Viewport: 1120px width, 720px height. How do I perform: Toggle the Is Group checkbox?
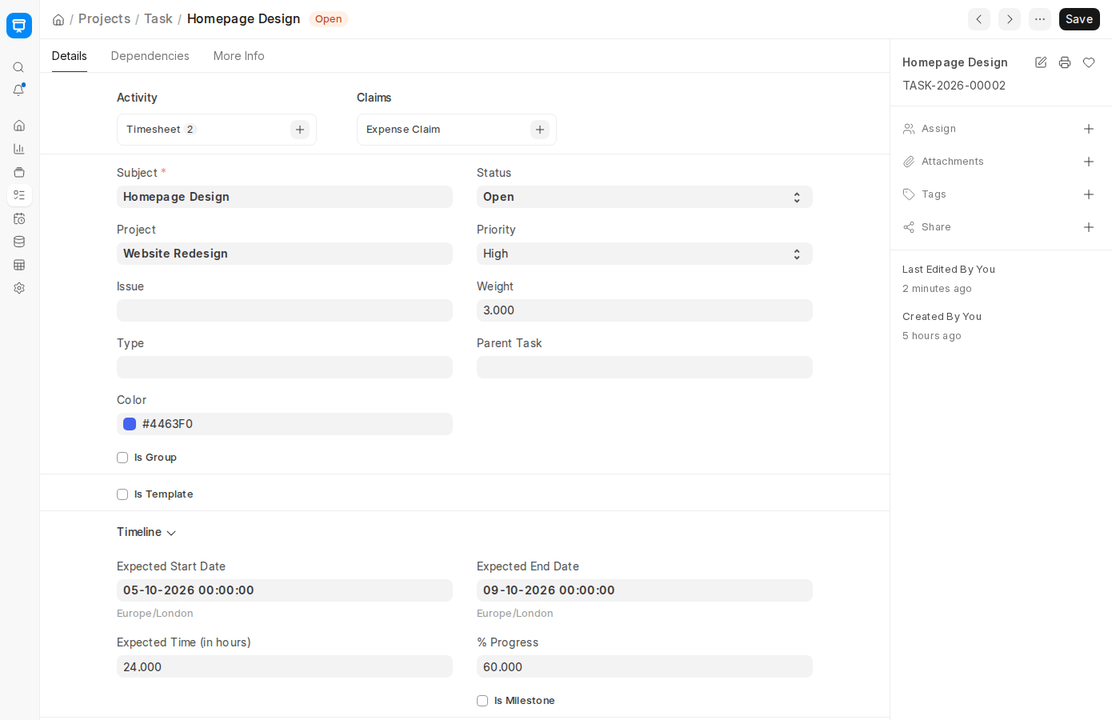click(x=122, y=458)
